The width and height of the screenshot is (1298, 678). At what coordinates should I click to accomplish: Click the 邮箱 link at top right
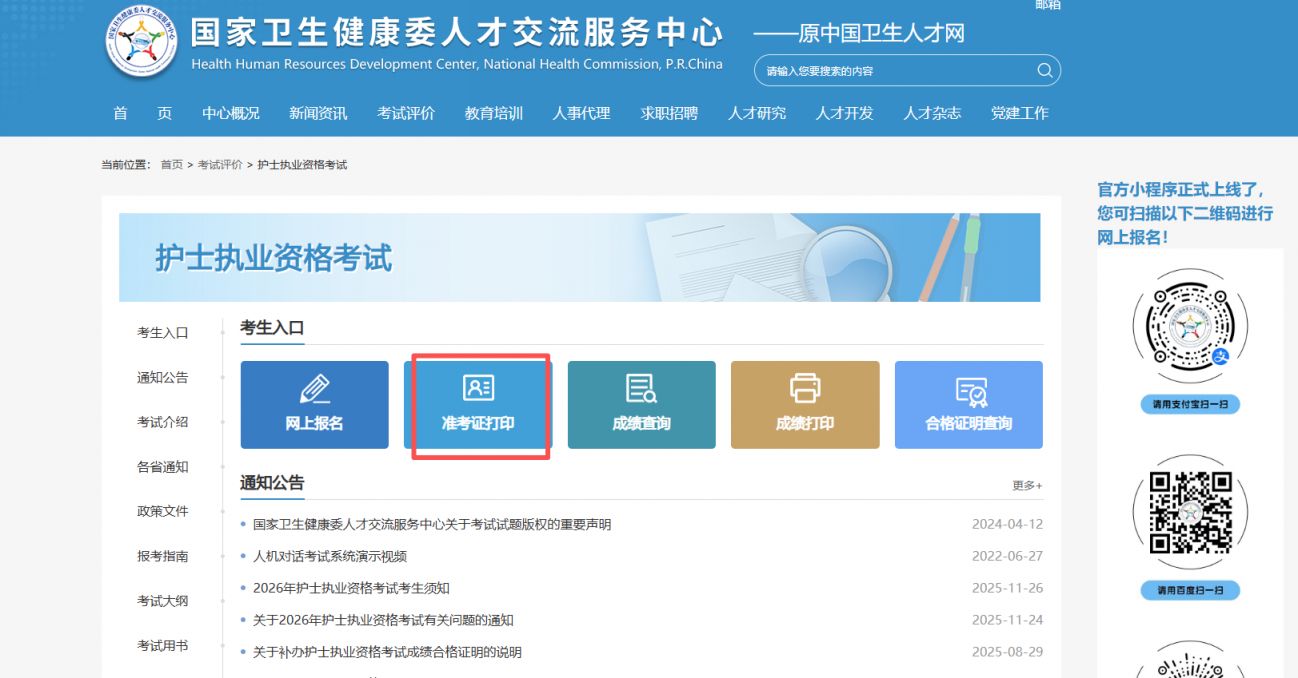(x=1049, y=6)
